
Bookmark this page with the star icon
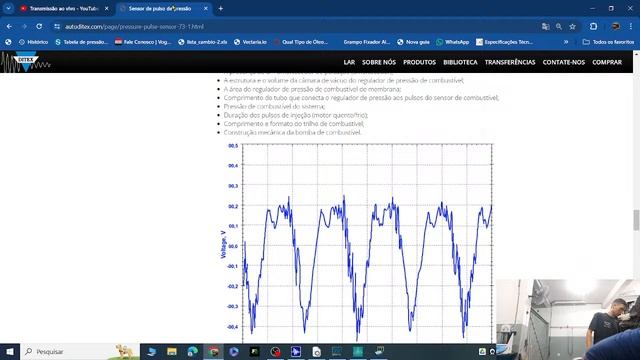(572, 27)
